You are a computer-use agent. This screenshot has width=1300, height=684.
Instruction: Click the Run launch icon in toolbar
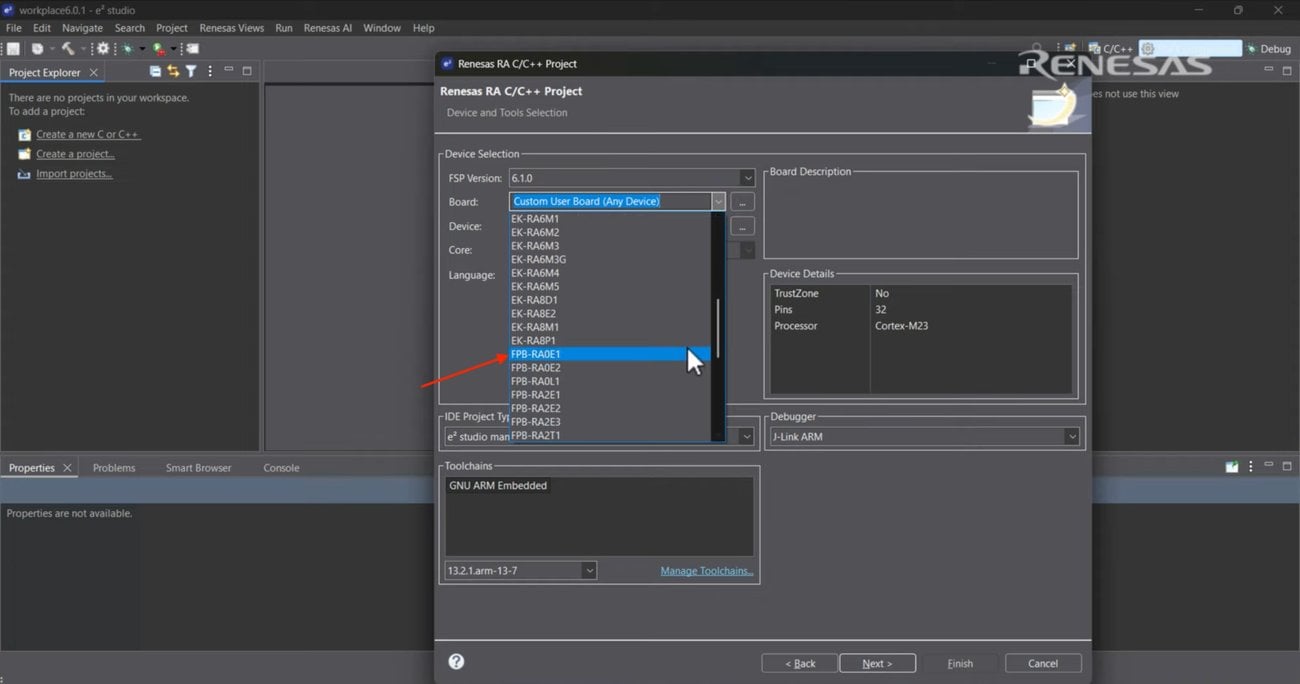(159, 49)
